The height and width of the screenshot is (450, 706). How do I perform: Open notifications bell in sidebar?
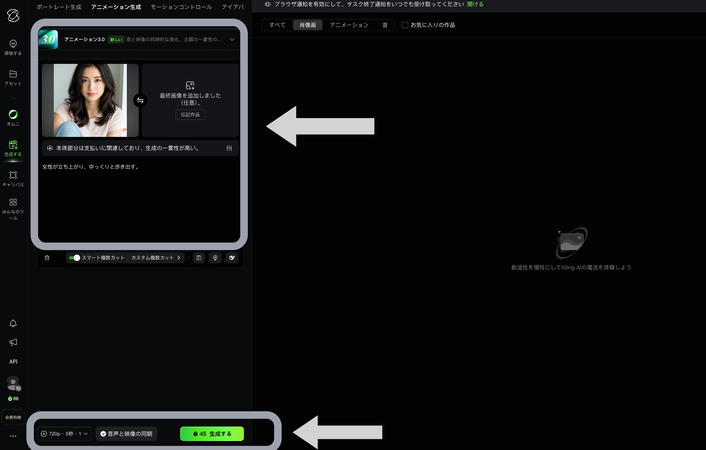[13, 323]
